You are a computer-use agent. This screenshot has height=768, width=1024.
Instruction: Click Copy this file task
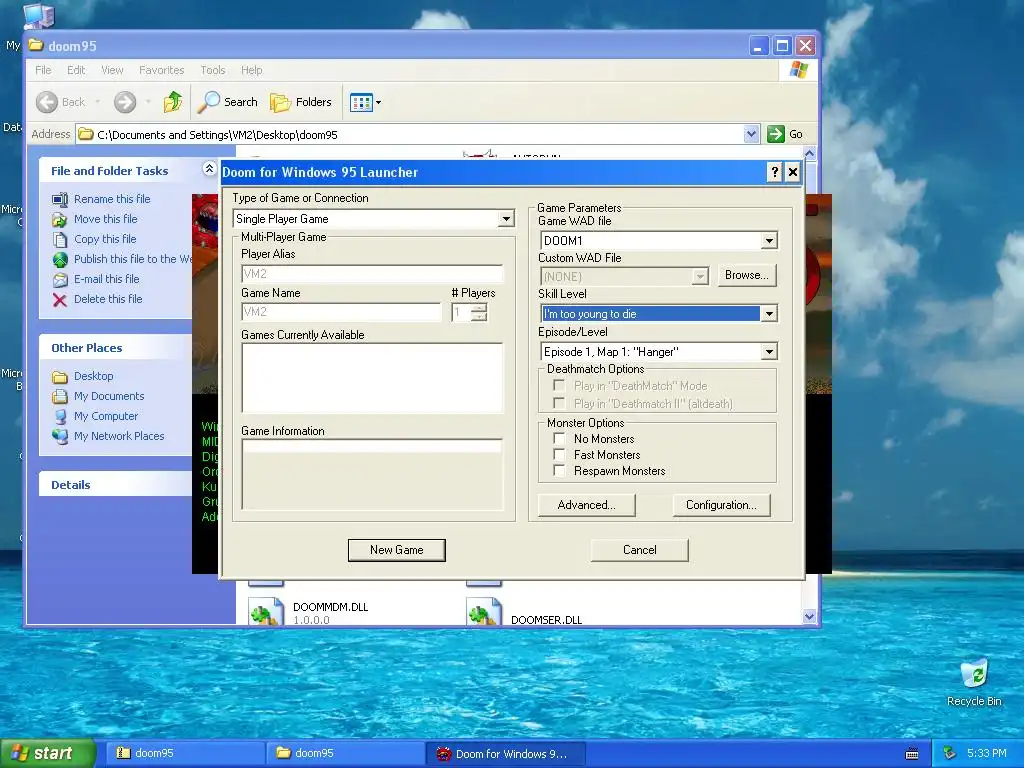coord(104,239)
